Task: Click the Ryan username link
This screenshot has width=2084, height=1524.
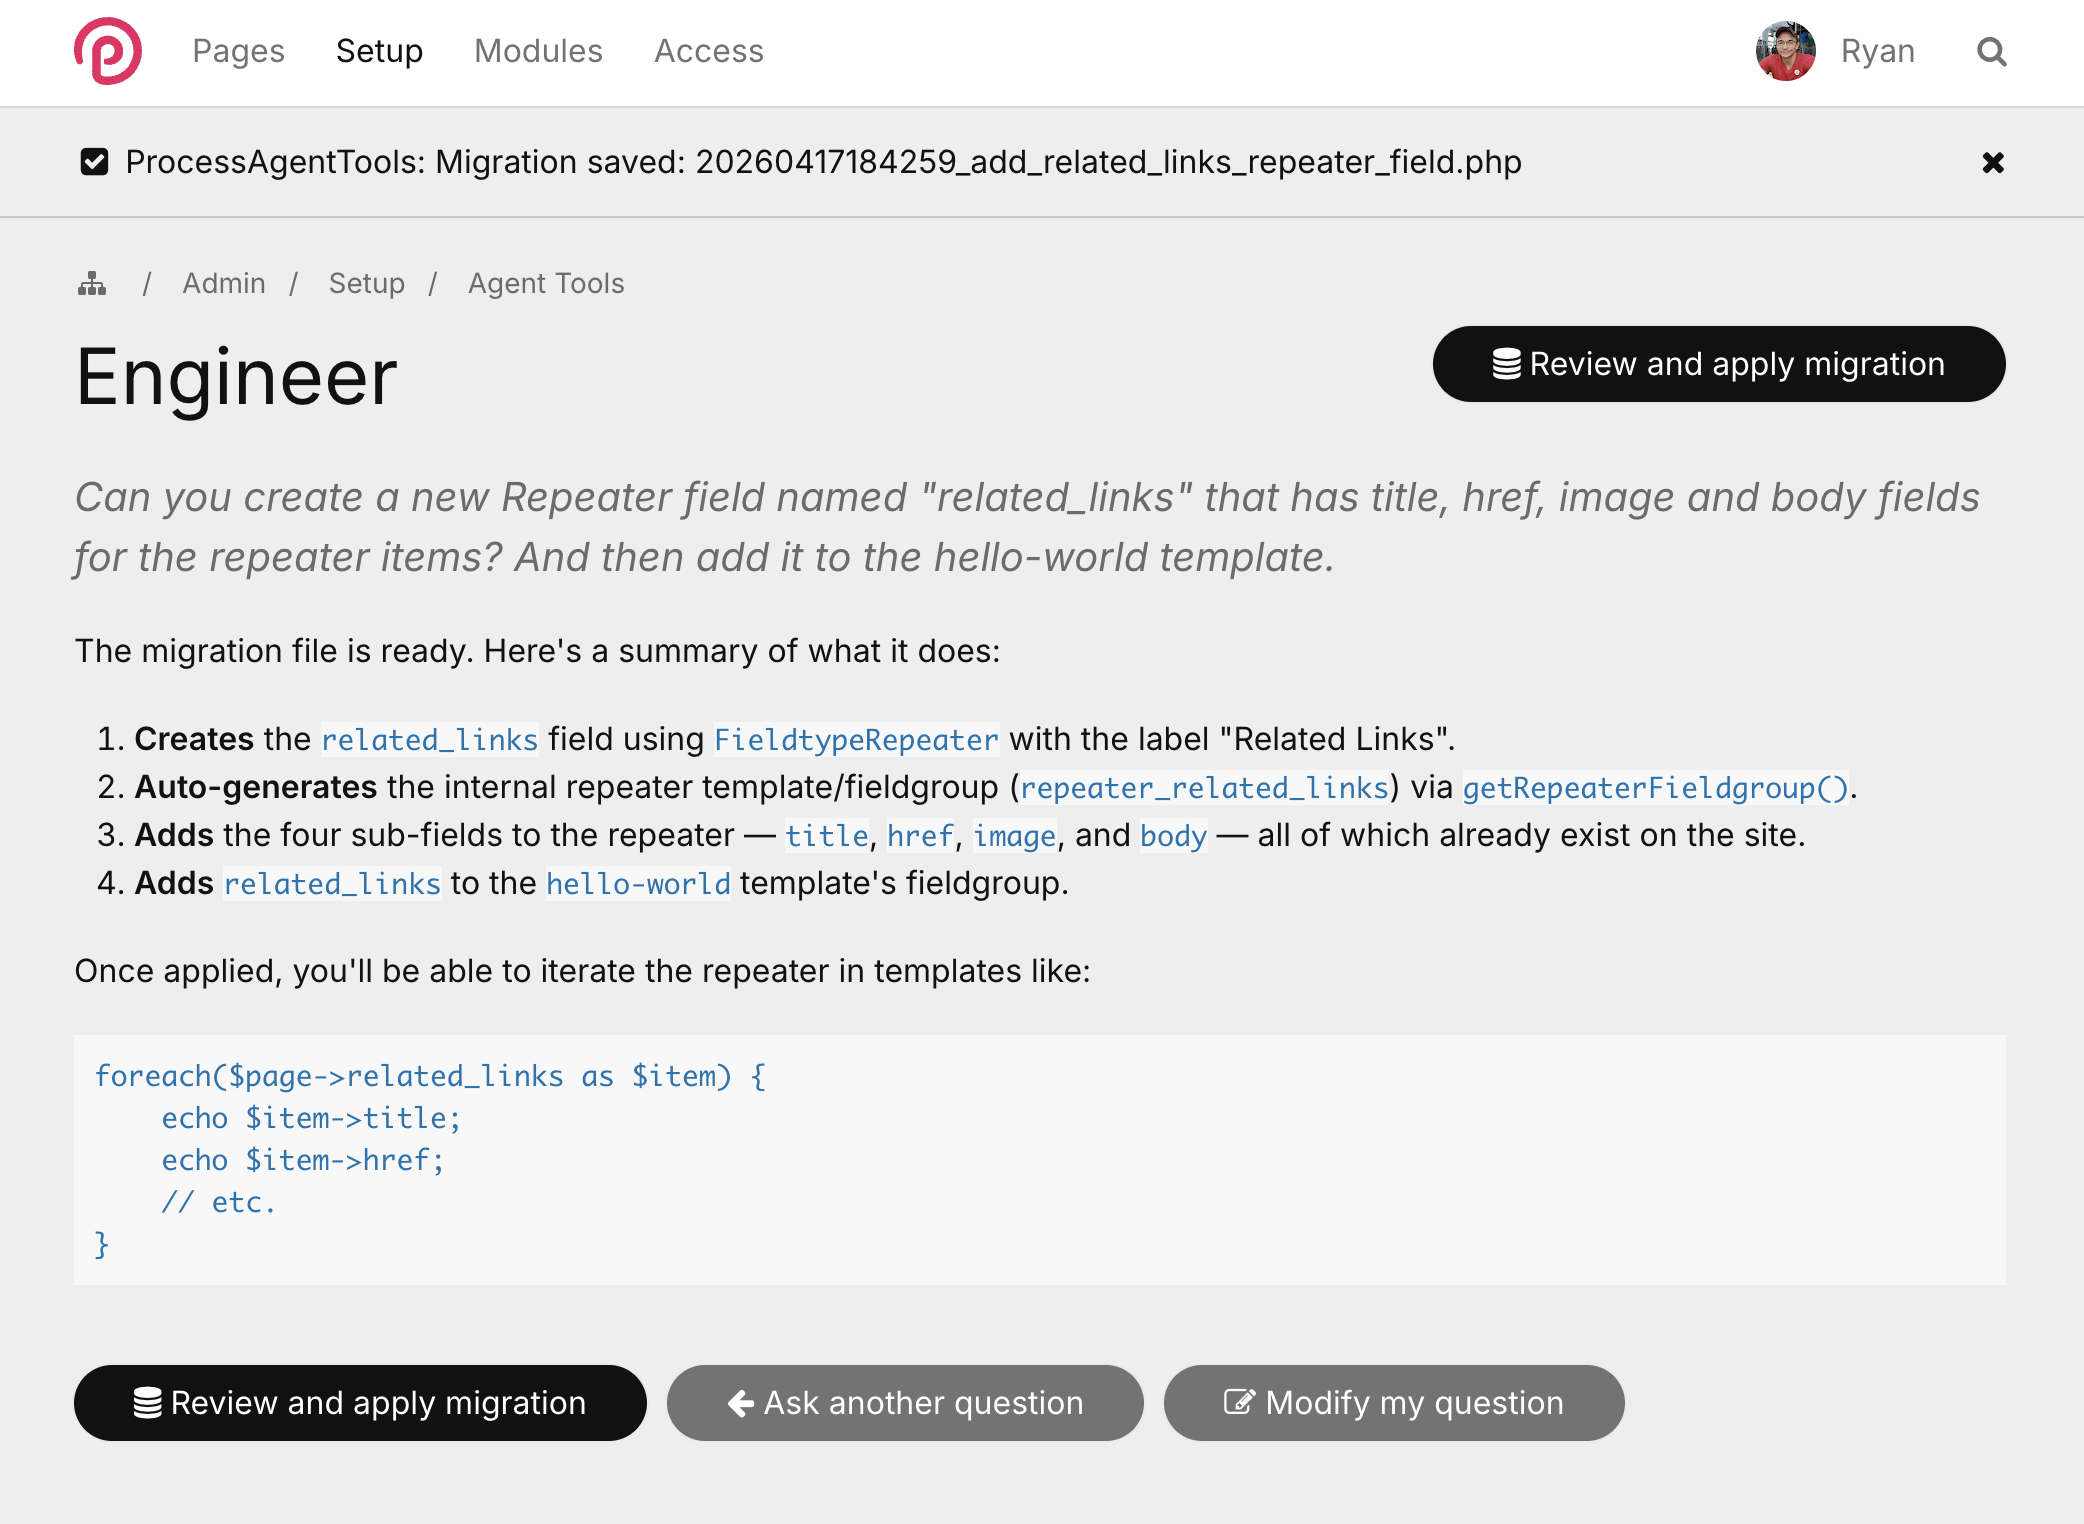Action: click(1877, 52)
